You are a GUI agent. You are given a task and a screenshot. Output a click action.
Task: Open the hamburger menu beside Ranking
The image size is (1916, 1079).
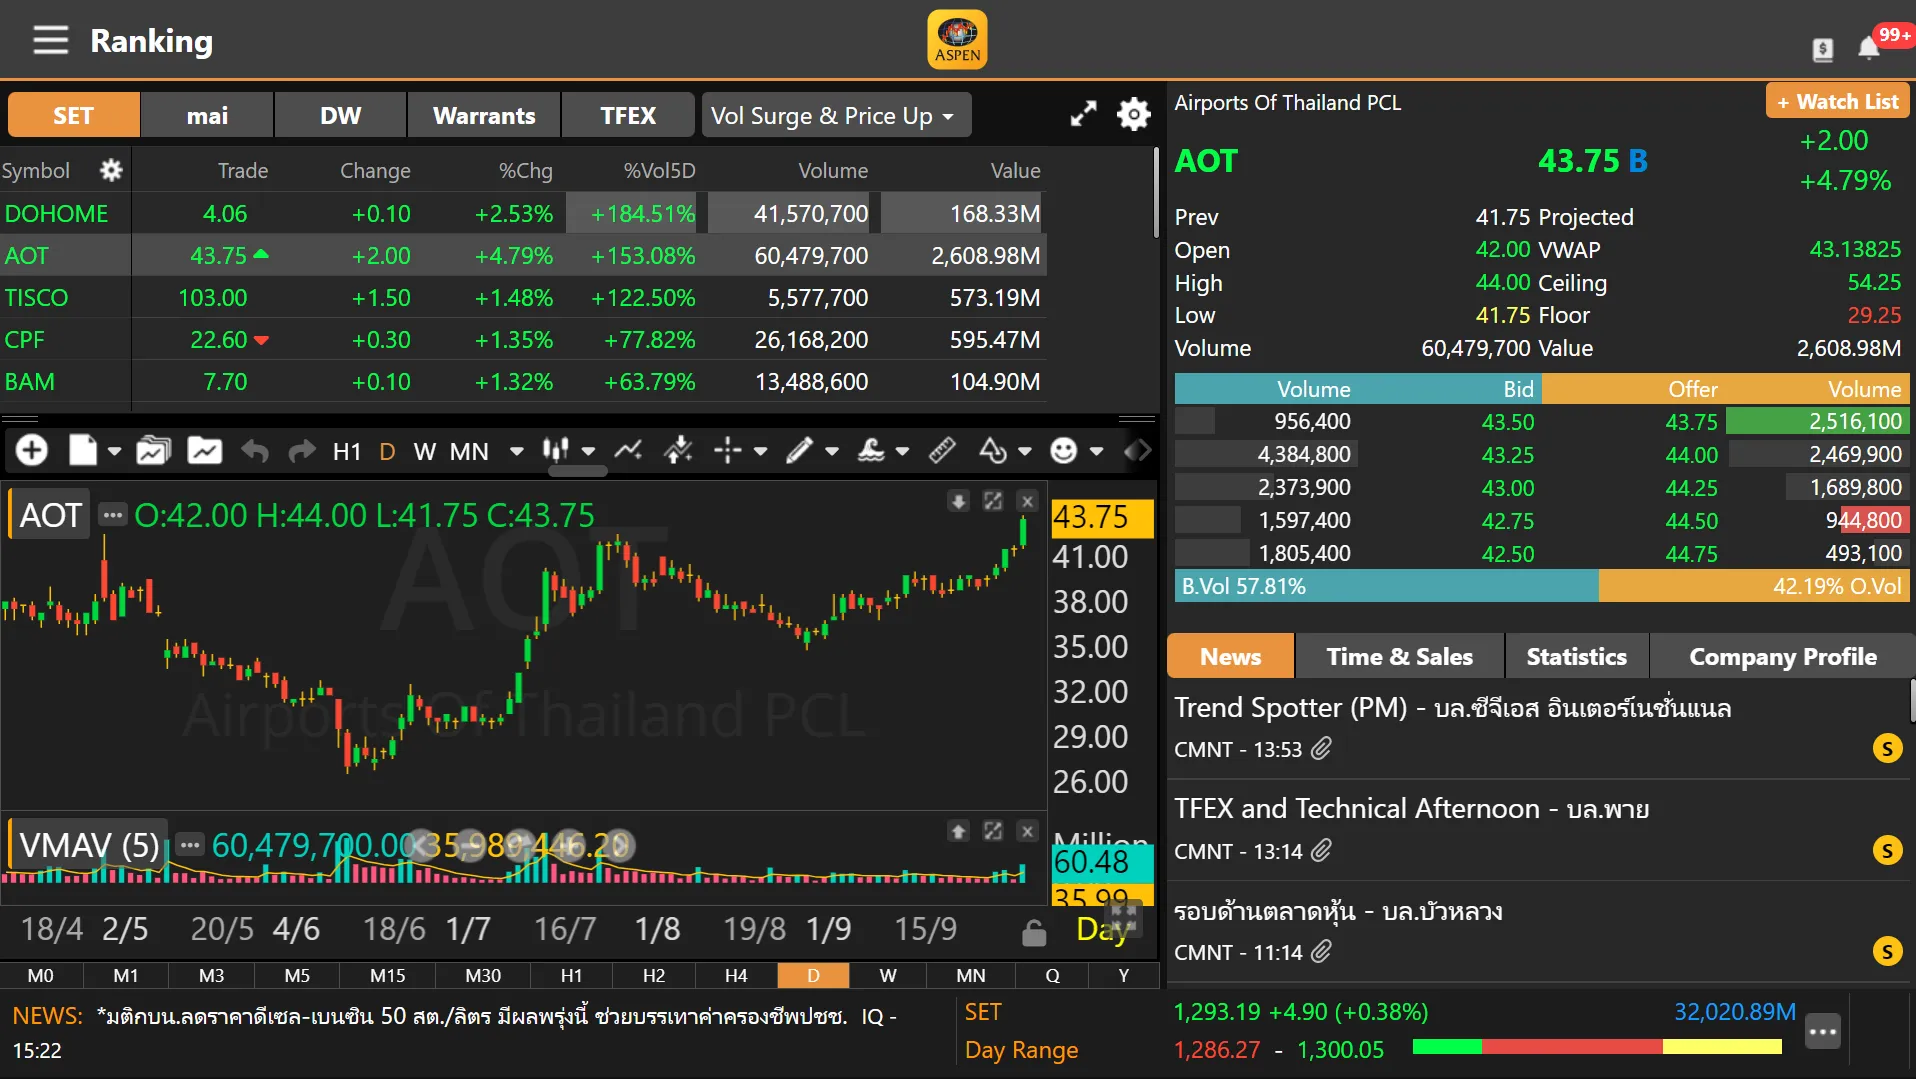(x=50, y=41)
